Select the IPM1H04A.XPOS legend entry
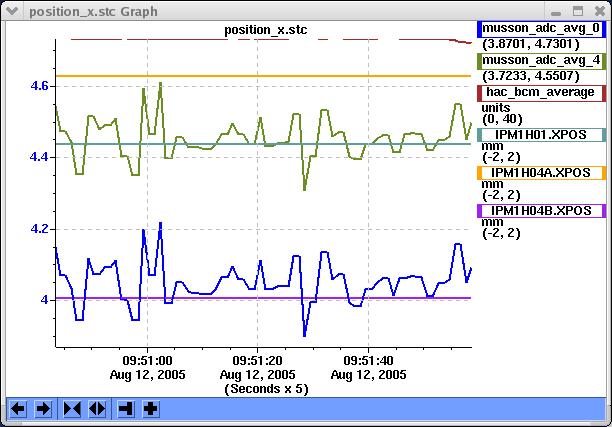612x427 pixels. pos(541,173)
